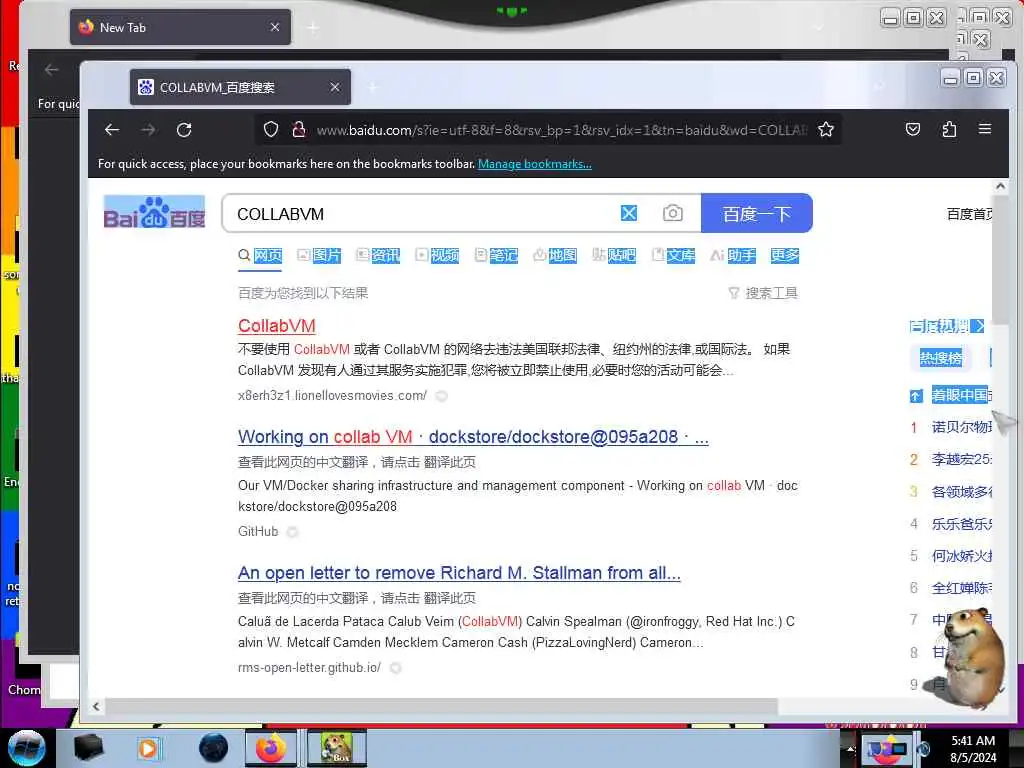Screen dimensions: 1024x768
Task: Go back in the Baidu browser window
Action: [x=112, y=130]
